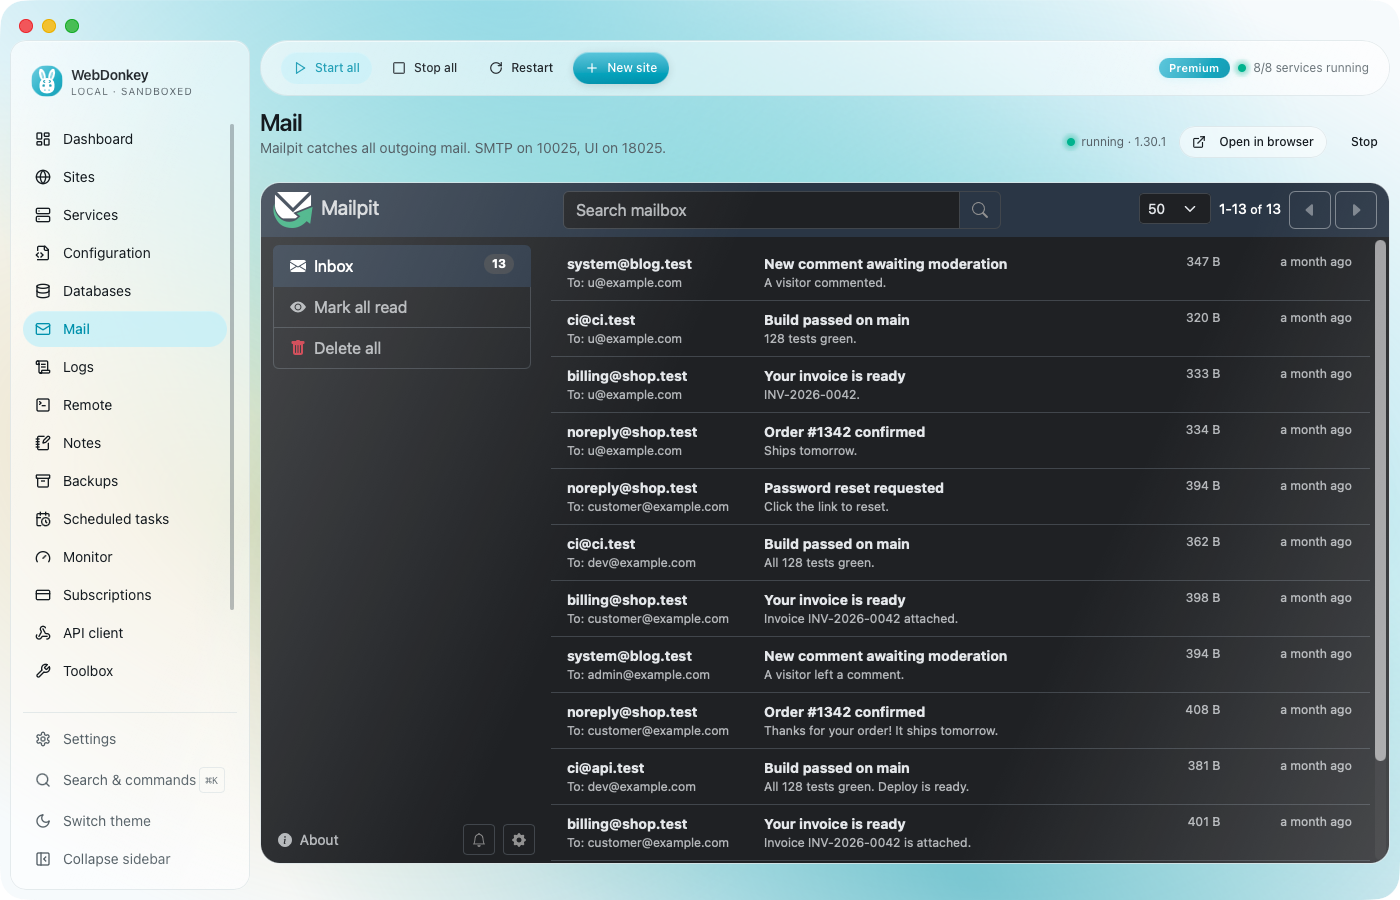Open the Password reset requested email
1400x900 pixels.
pos(962,497)
